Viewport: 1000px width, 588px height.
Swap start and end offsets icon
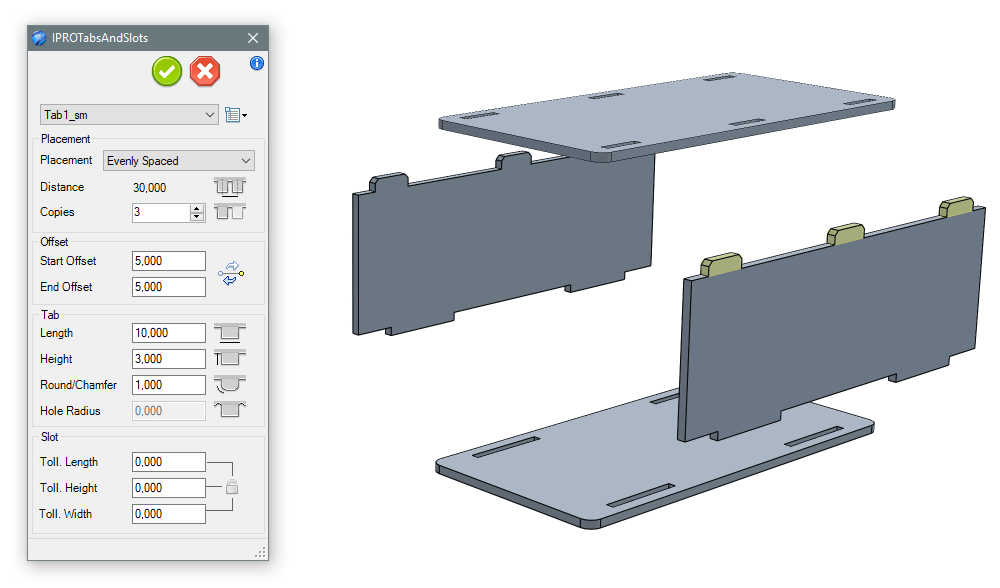pos(231,274)
